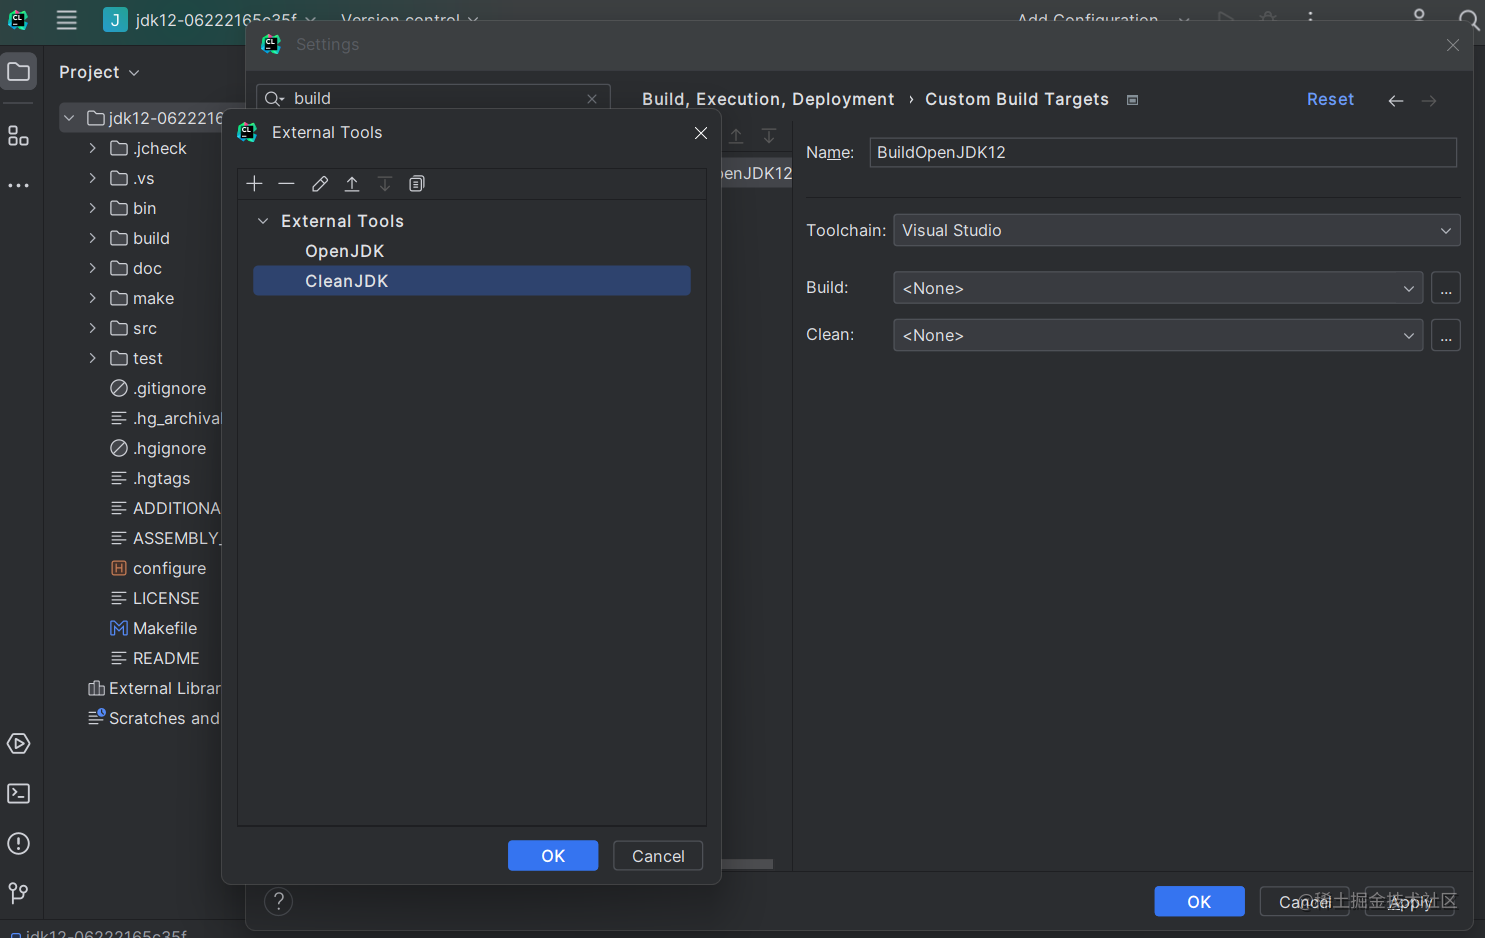The image size is (1485, 938).
Task: Move selected tool down in External Tools
Action: point(385,184)
